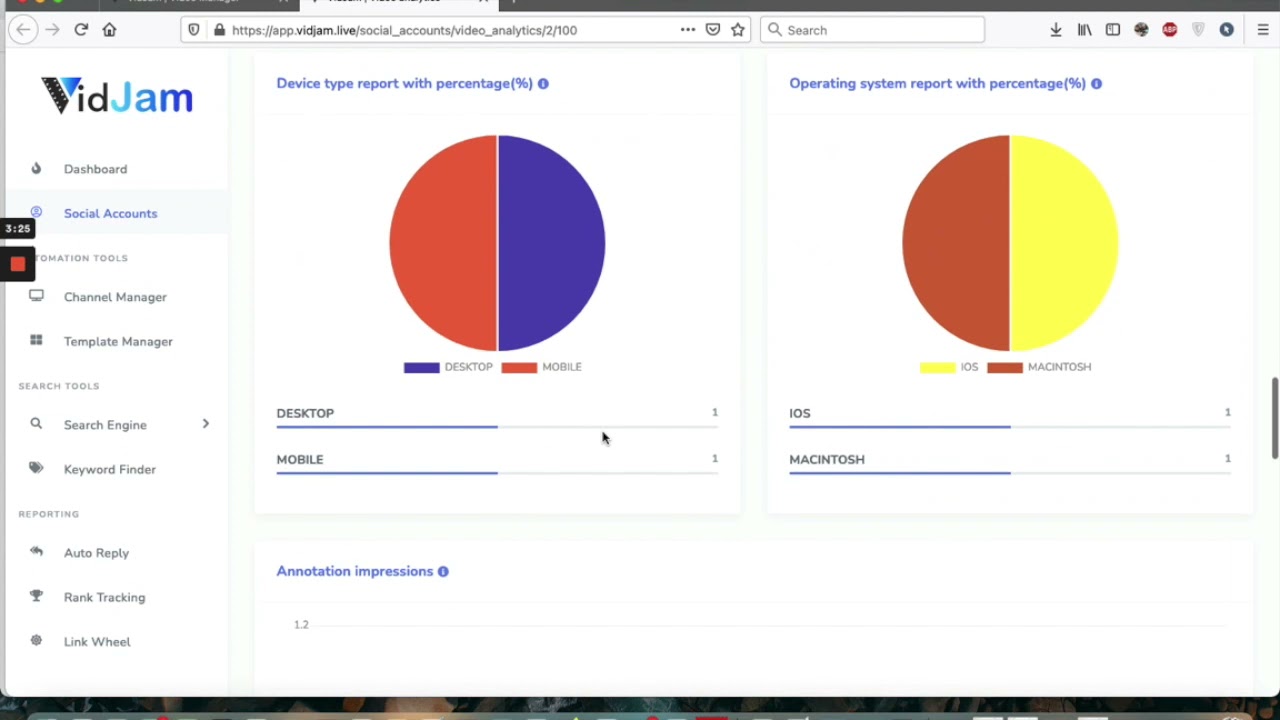Click the MACINTOSH progress bar
1280x720 pixels.
(1010, 473)
